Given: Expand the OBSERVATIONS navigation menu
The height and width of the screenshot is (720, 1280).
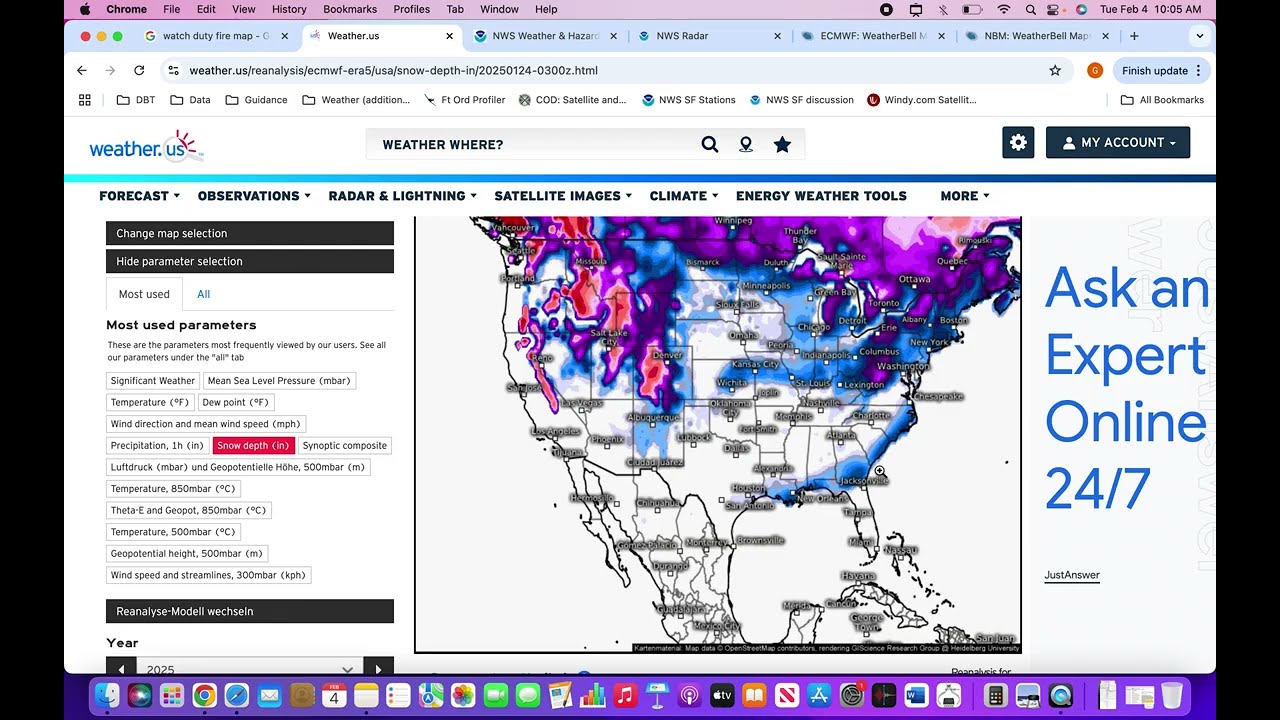Looking at the screenshot, I should coord(254,196).
